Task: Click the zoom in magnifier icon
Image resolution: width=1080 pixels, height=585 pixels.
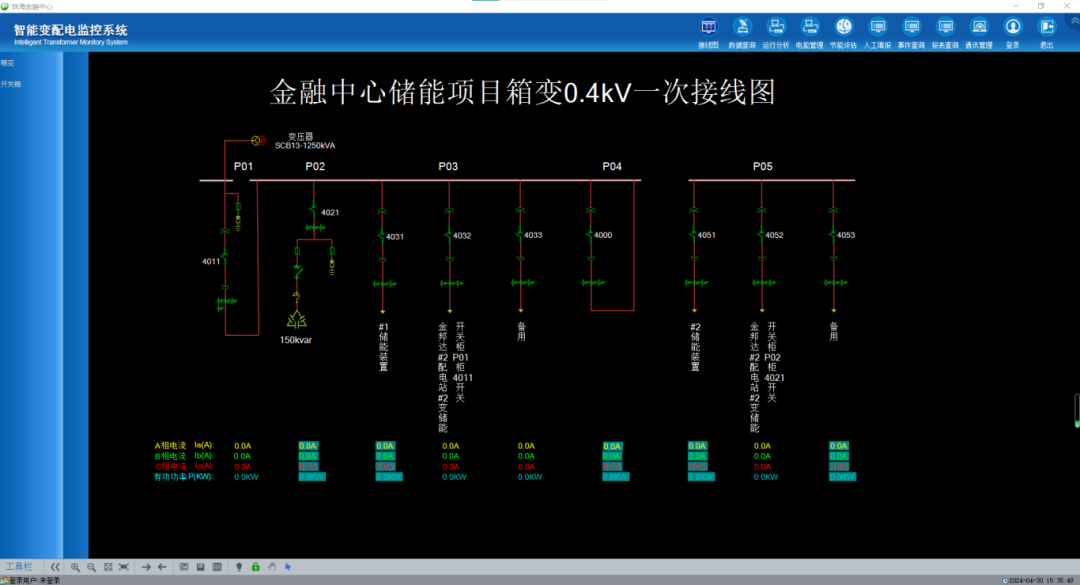Action: tap(75, 567)
